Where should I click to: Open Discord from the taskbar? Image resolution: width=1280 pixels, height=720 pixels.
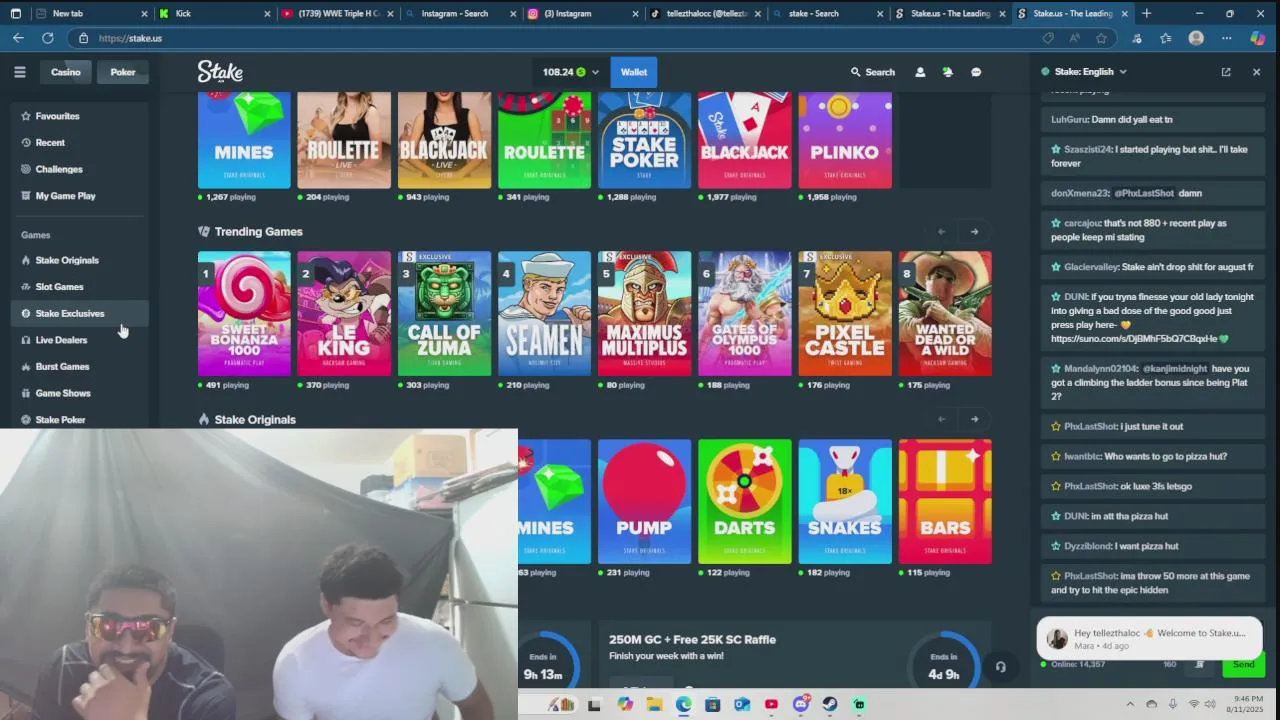click(800, 704)
